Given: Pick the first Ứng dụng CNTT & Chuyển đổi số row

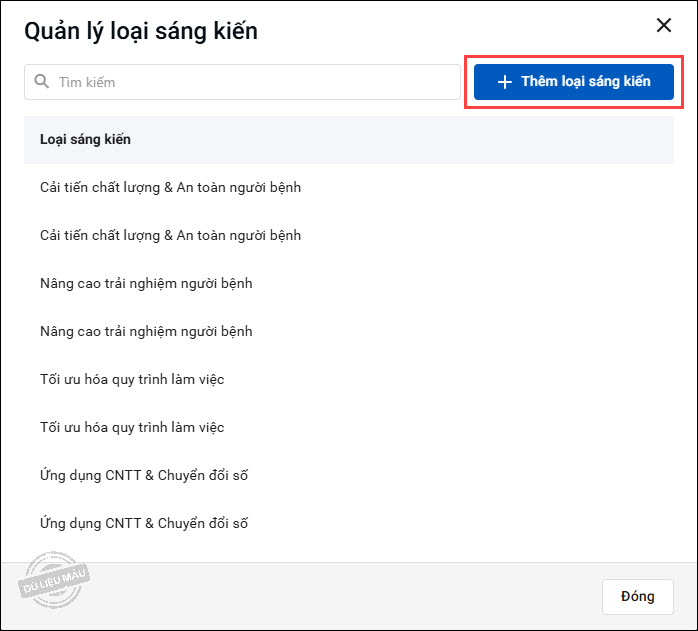Looking at the screenshot, I should tap(144, 475).
